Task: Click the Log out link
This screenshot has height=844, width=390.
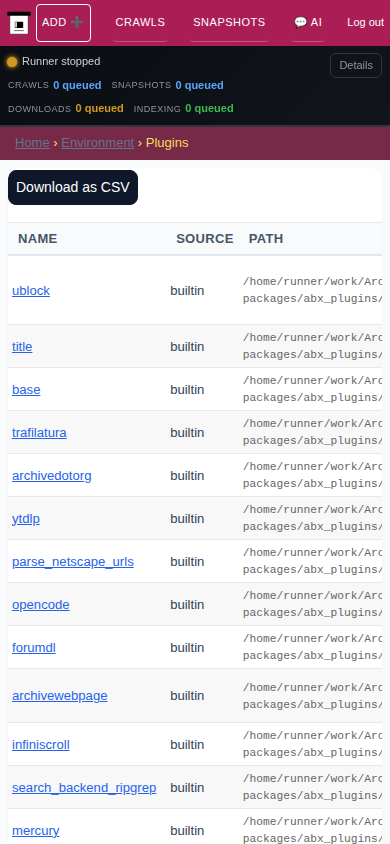Action: (365, 23)
